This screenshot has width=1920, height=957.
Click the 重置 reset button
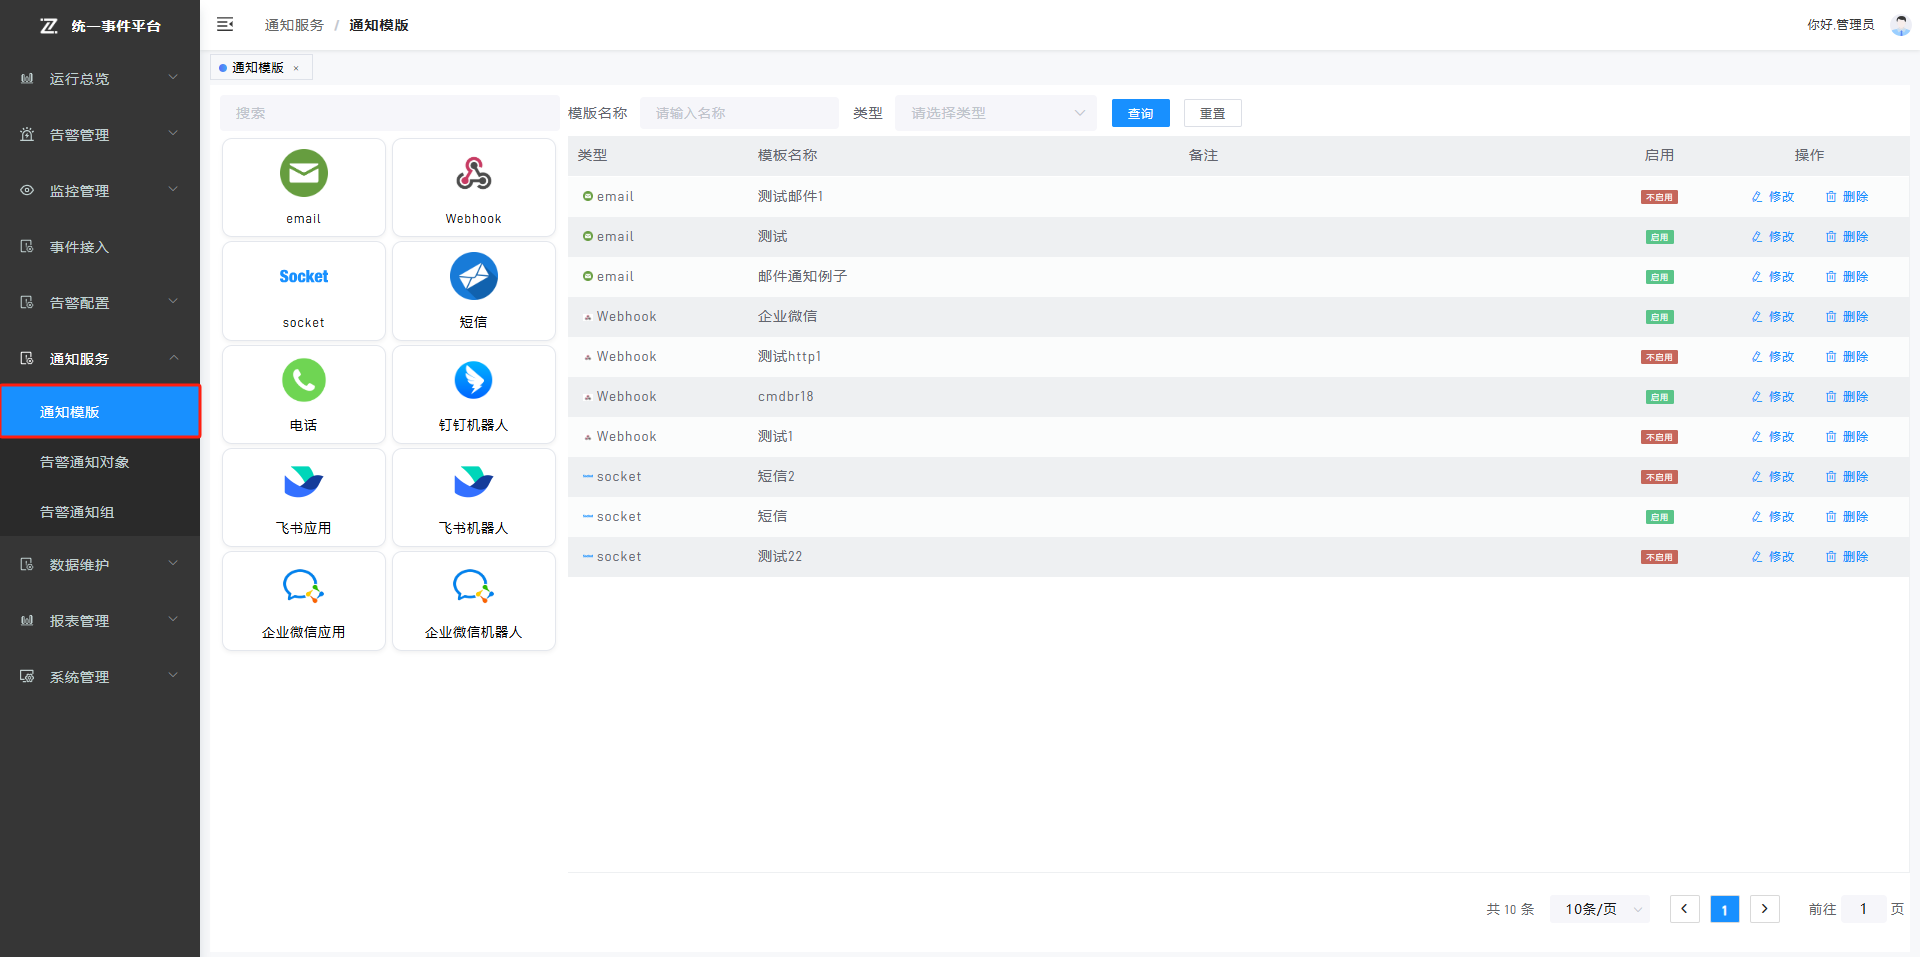(x=1213, y=113)
